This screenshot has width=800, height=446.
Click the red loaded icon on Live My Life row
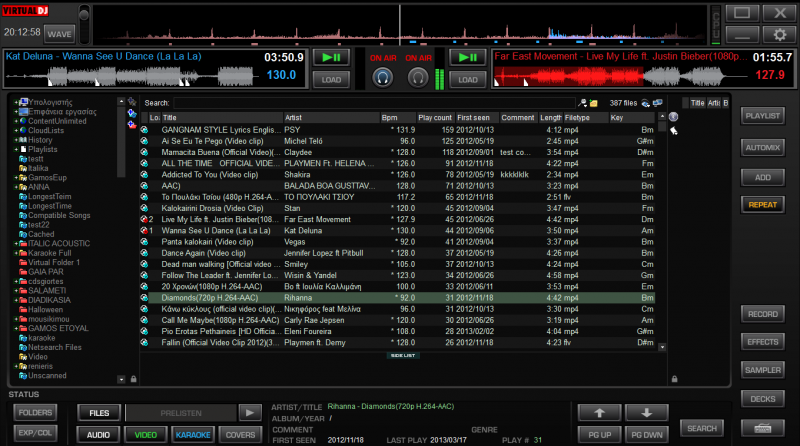(144, 219)
